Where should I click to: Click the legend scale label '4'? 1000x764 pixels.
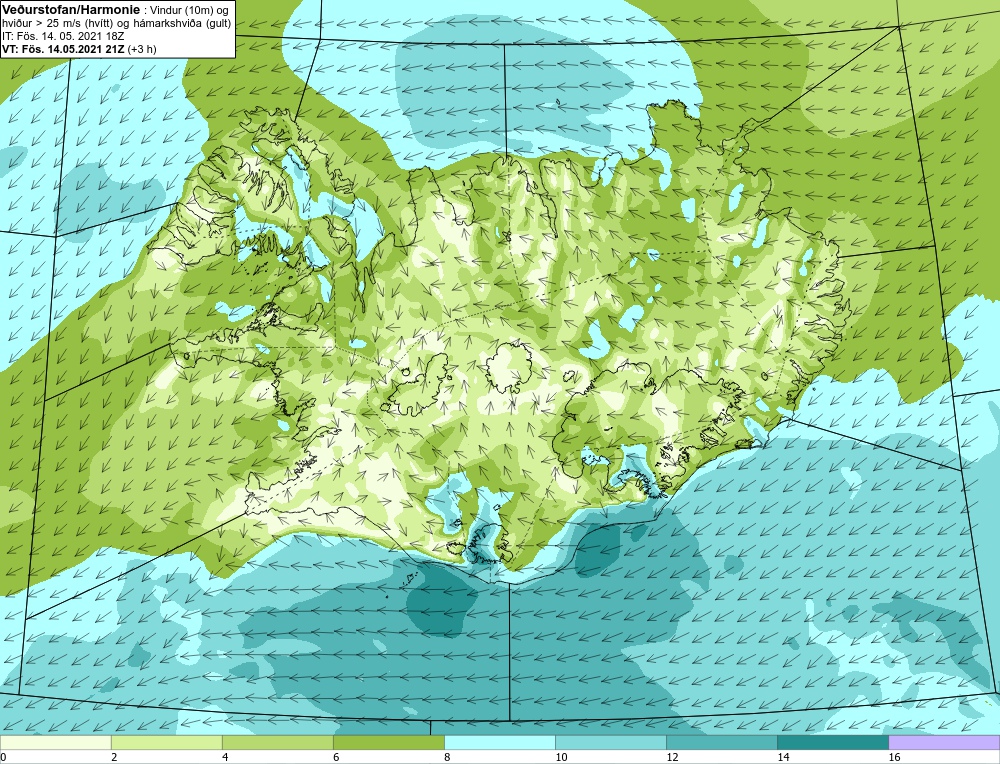(x=225, y=757)
